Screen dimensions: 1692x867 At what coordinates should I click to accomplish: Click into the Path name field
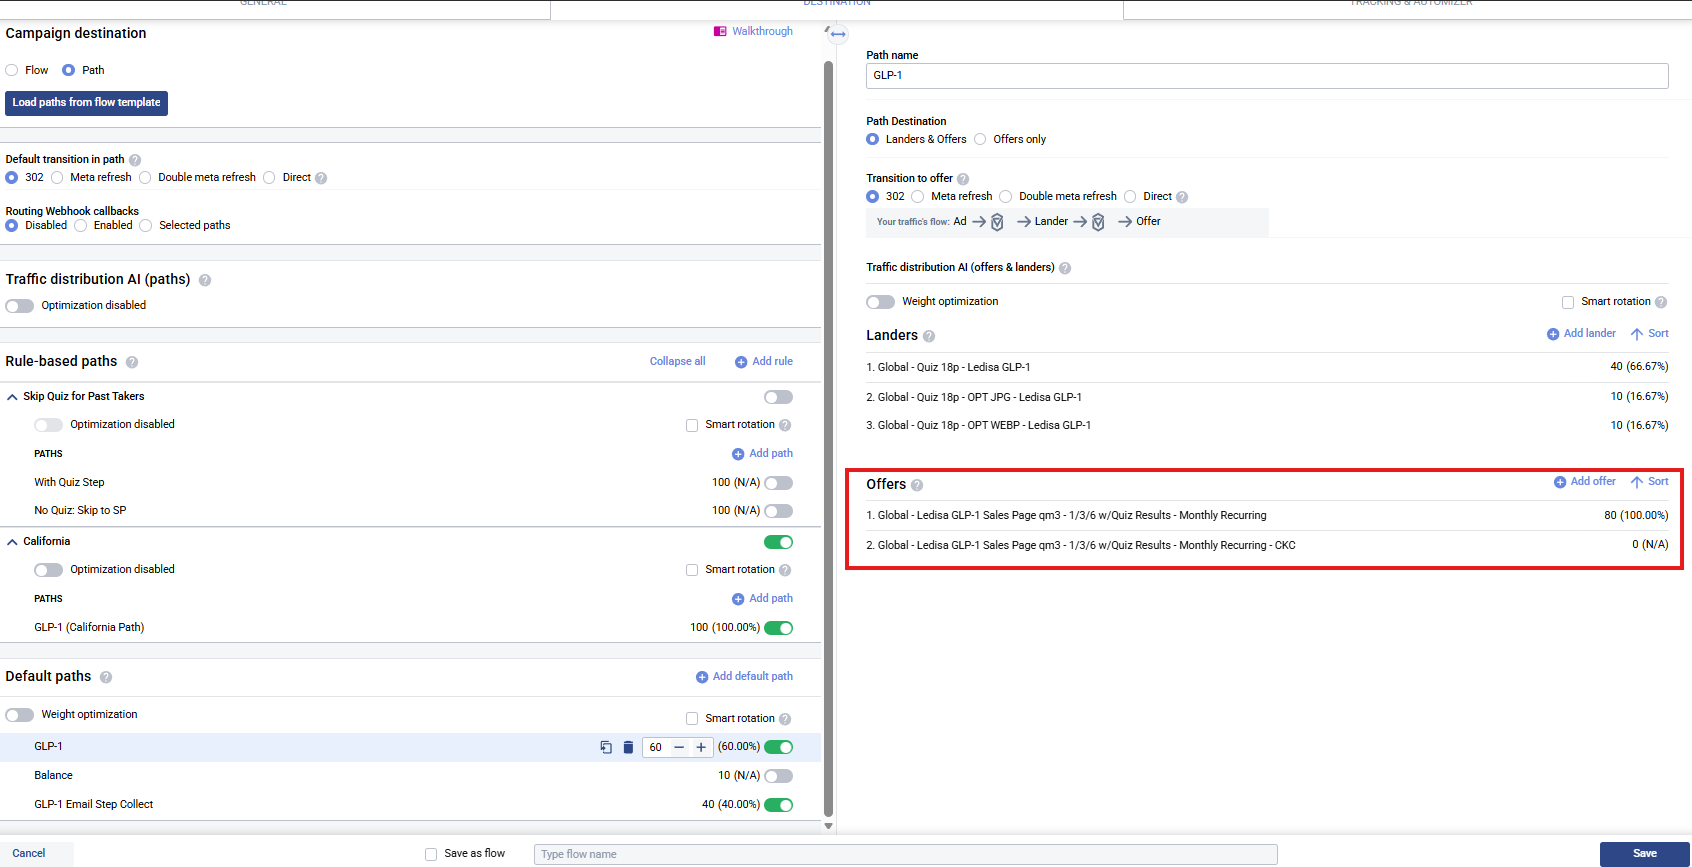(1266, 76)
